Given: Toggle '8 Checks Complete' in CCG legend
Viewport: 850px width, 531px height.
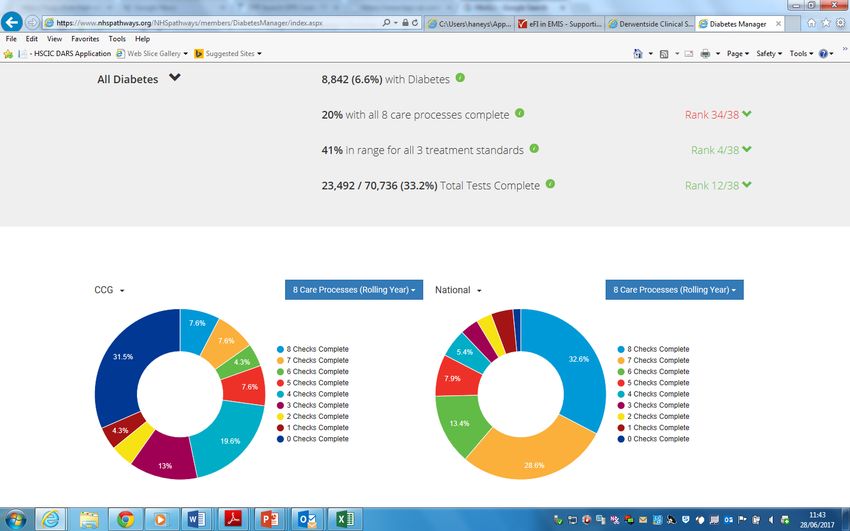Looking at the screenshot, I should pos(313,349).
